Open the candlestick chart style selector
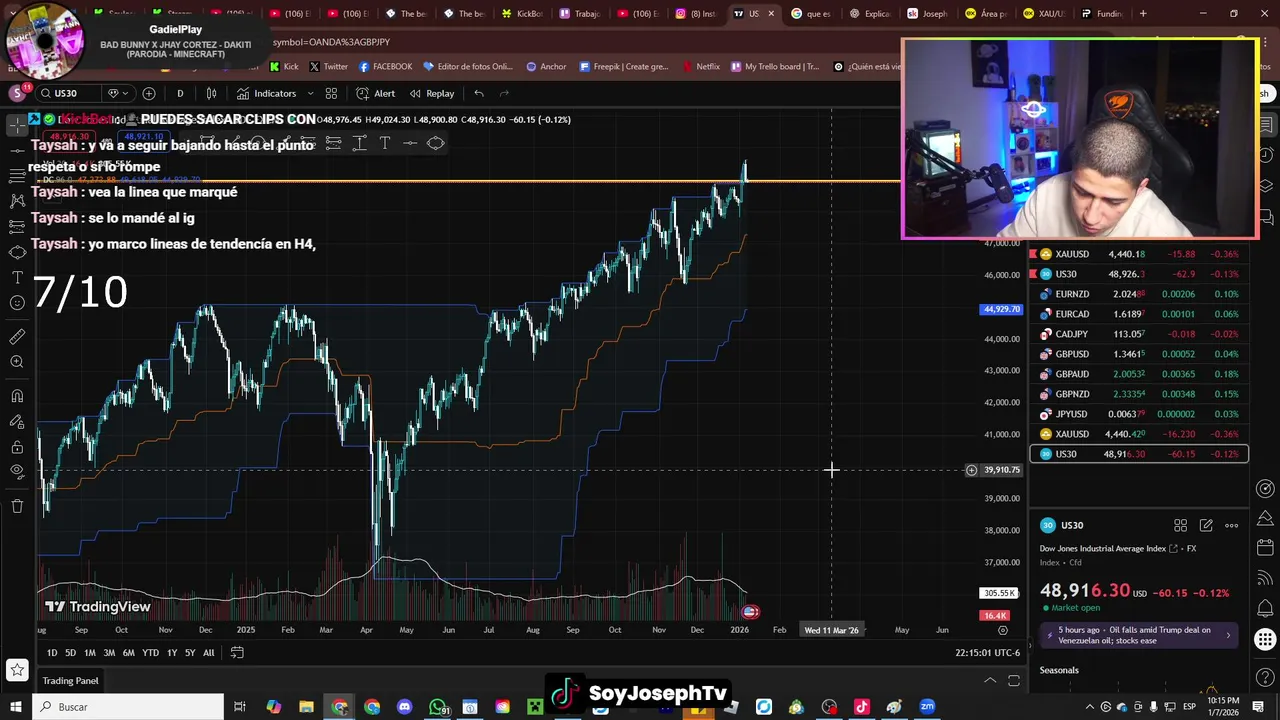Screen dimensions: 1280x720 coord(211,93)
